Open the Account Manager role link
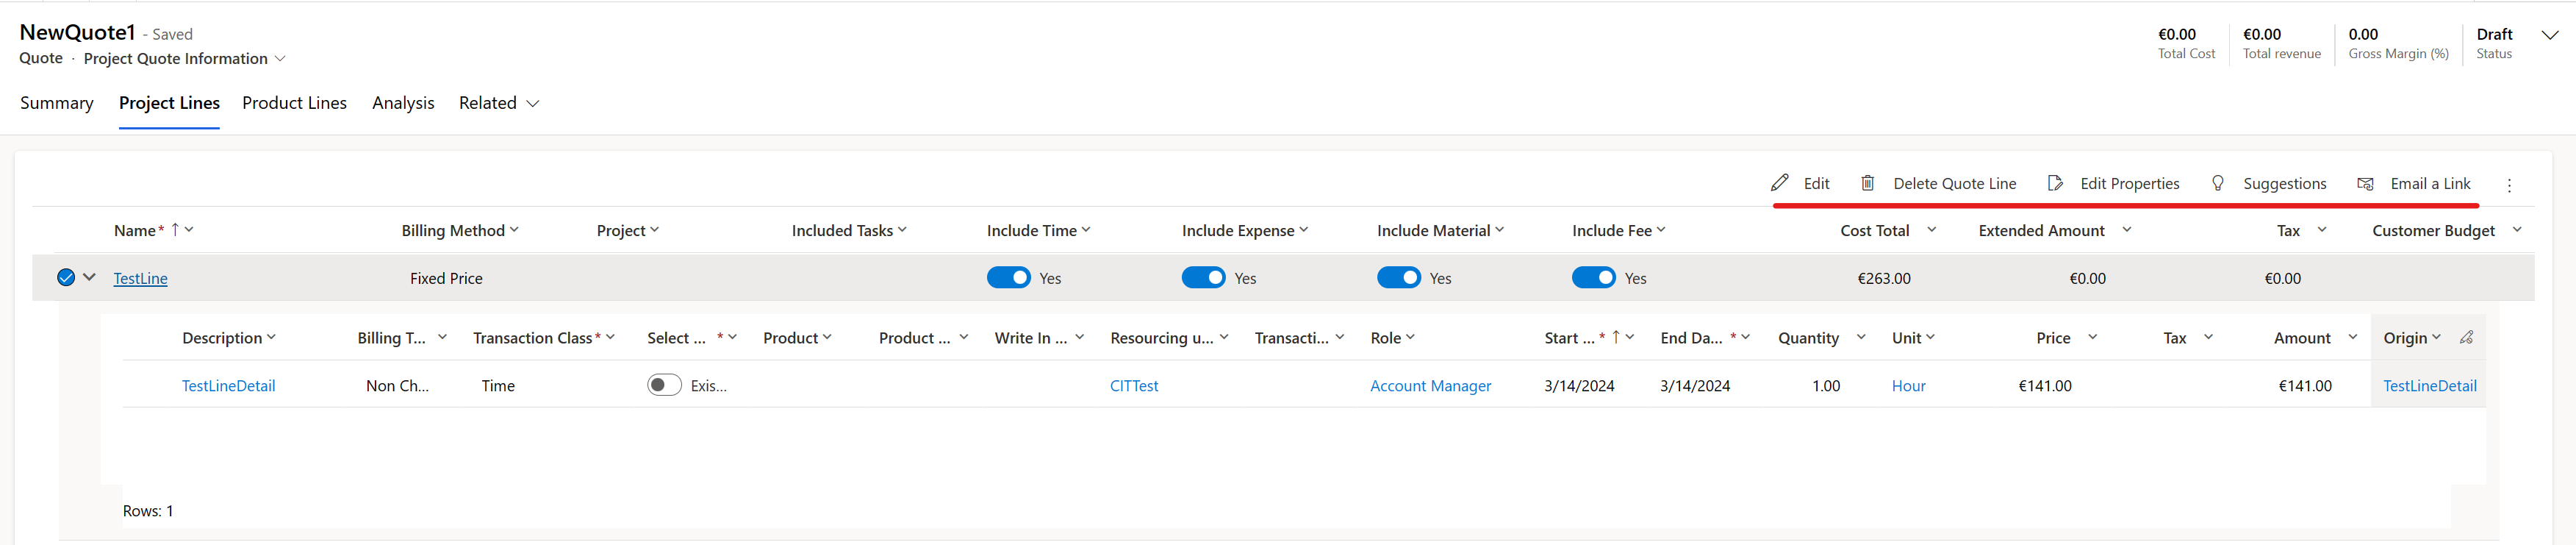The image size is (2576, 545). [x=1430, y=386]
